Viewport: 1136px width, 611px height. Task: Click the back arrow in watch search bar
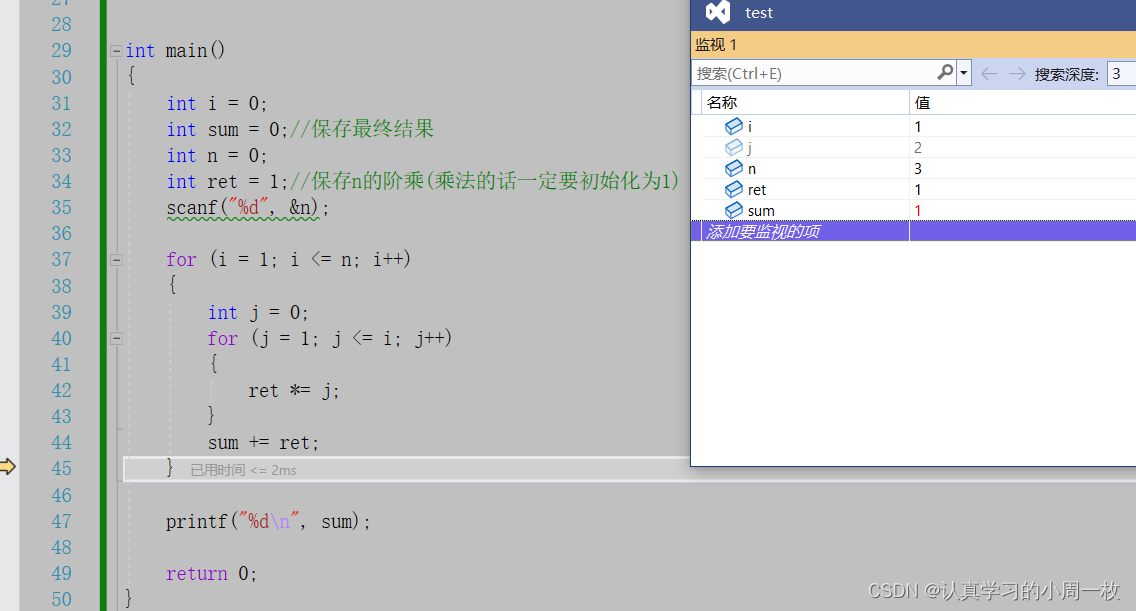tap(989, 73)
